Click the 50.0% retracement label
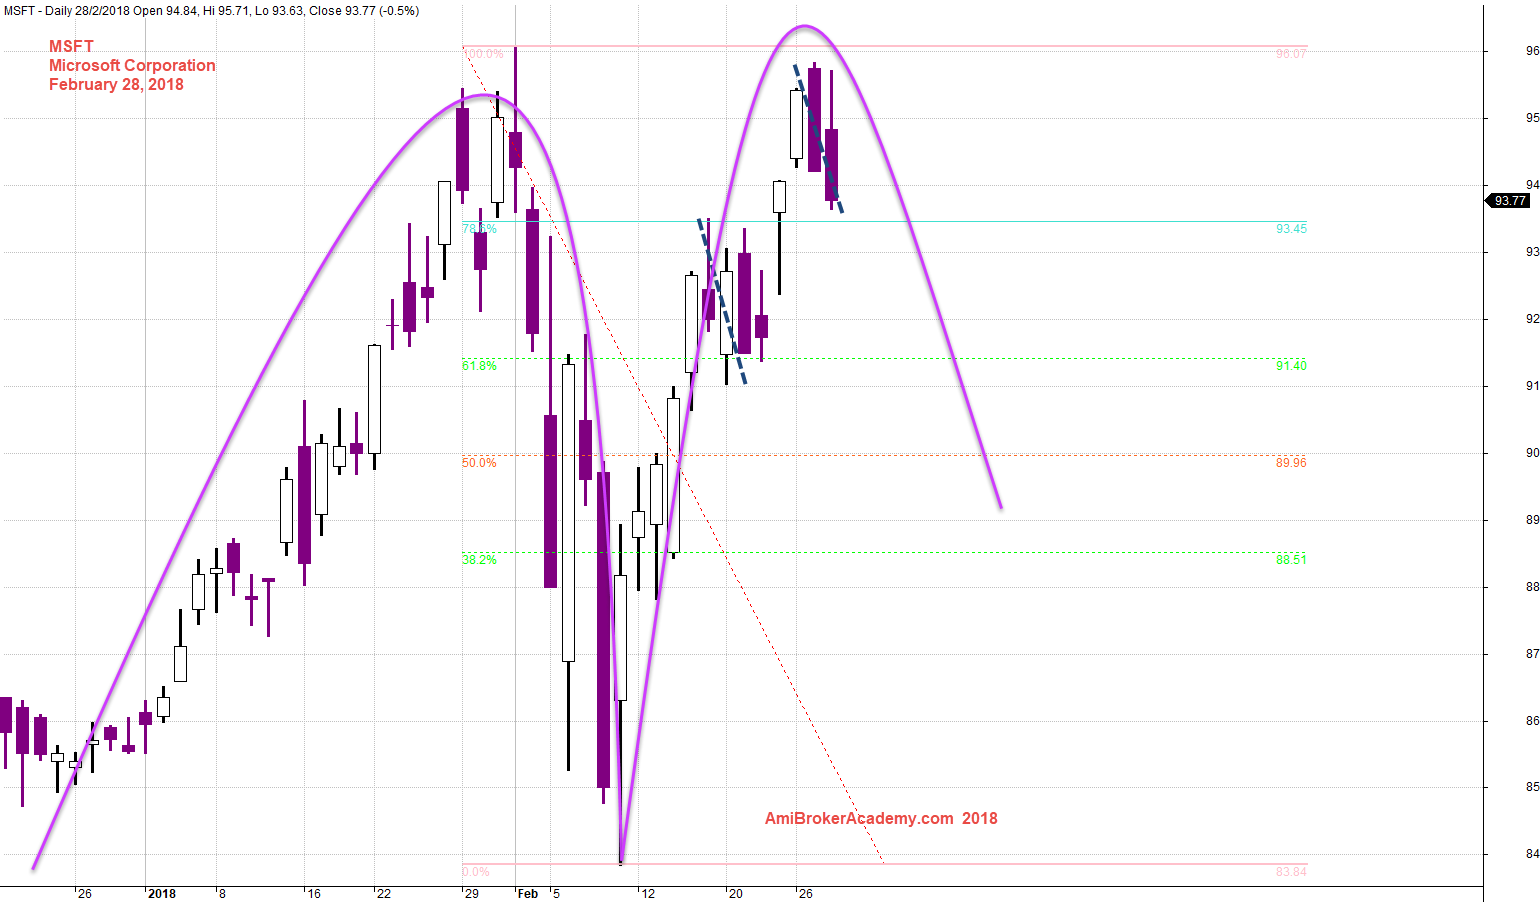Image resolution: width=1540 pixels, height=902 pixels. click(x=479, y=463)
